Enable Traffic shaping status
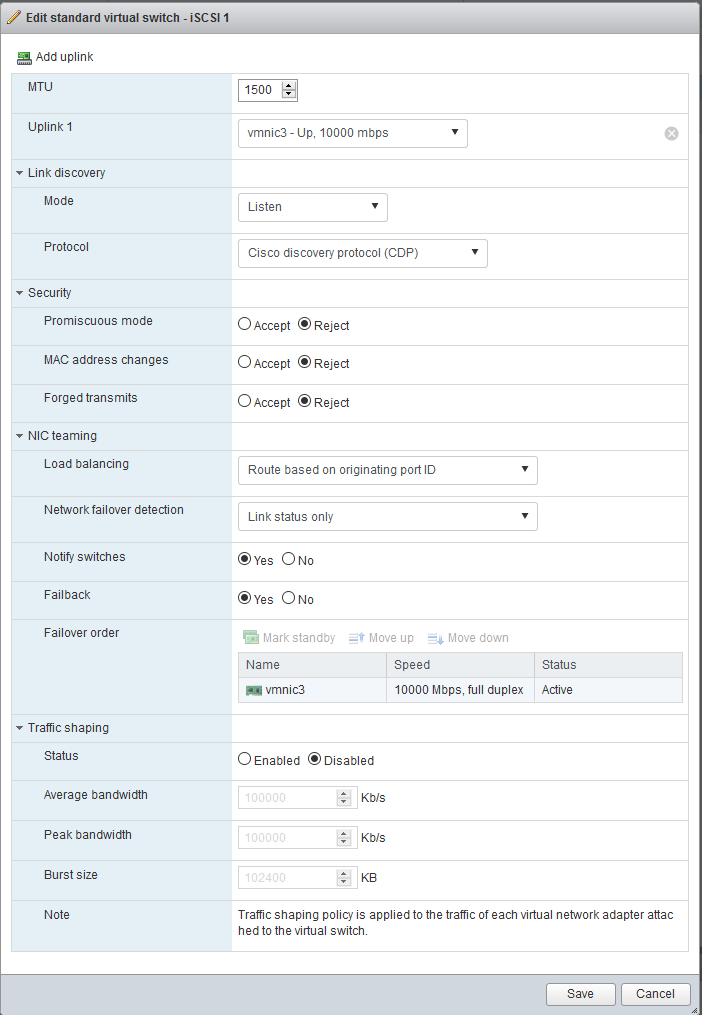Viewport: 702px width, 1015px height. [244, 759]
